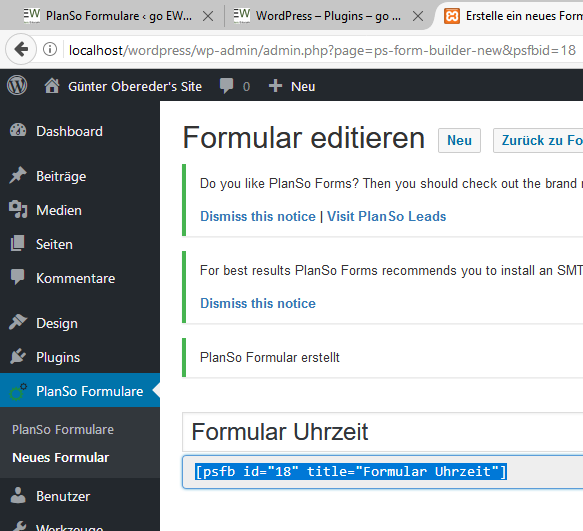The width and height of the screenshot is (583, 531).
Task: Click the pages icon beside Seiten
Action: (18, 244)
